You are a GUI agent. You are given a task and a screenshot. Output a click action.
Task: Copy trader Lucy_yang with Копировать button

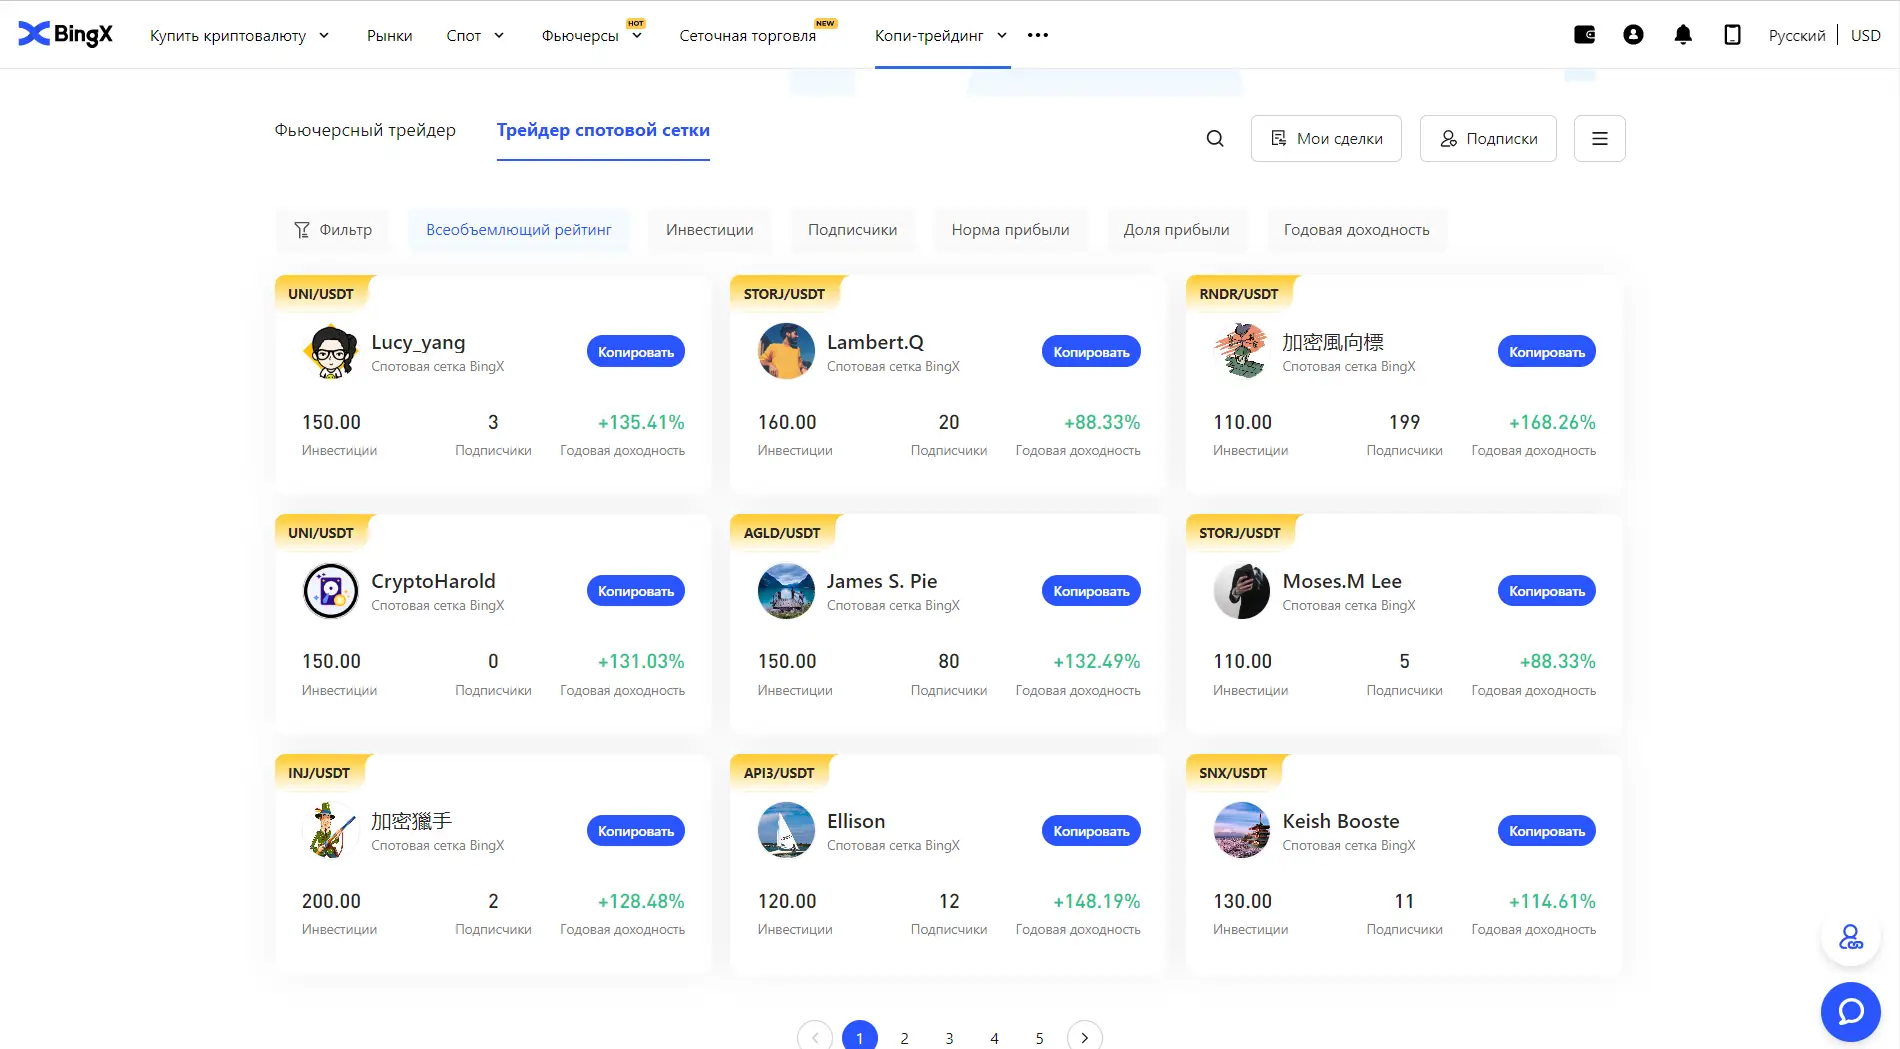[635, 352]
